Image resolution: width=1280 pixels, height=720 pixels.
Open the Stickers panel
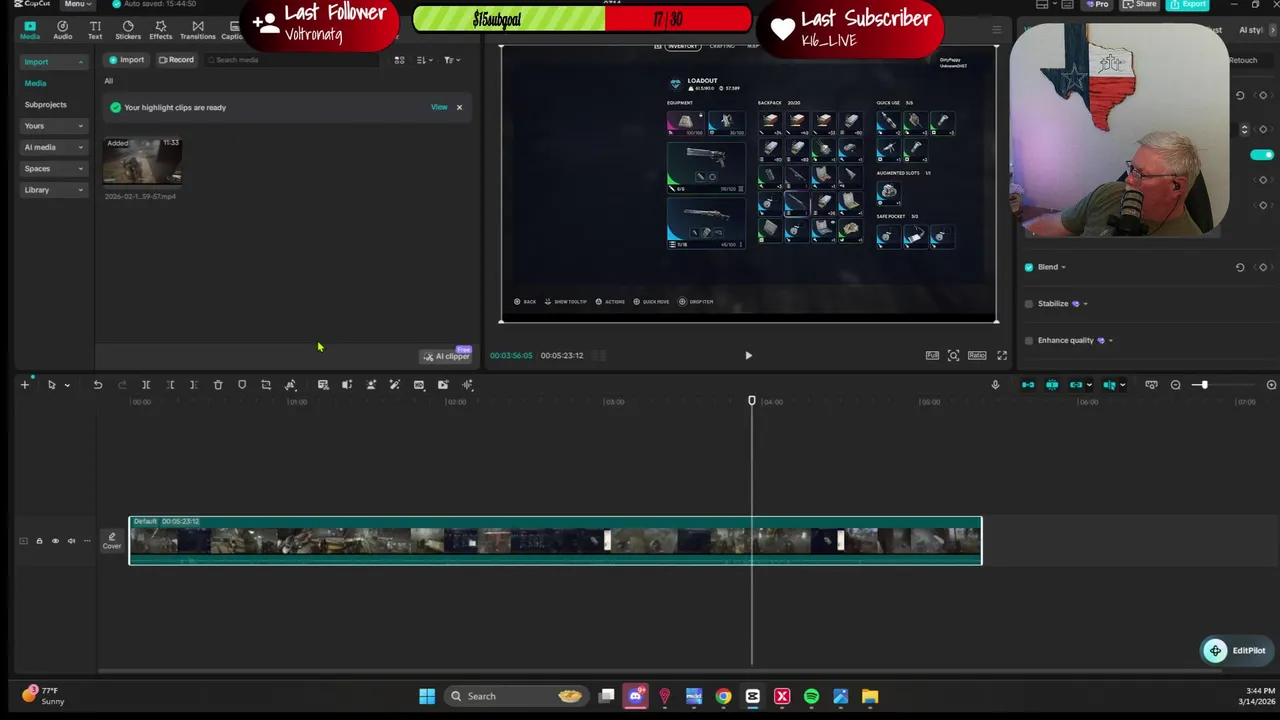coord(128,30)
